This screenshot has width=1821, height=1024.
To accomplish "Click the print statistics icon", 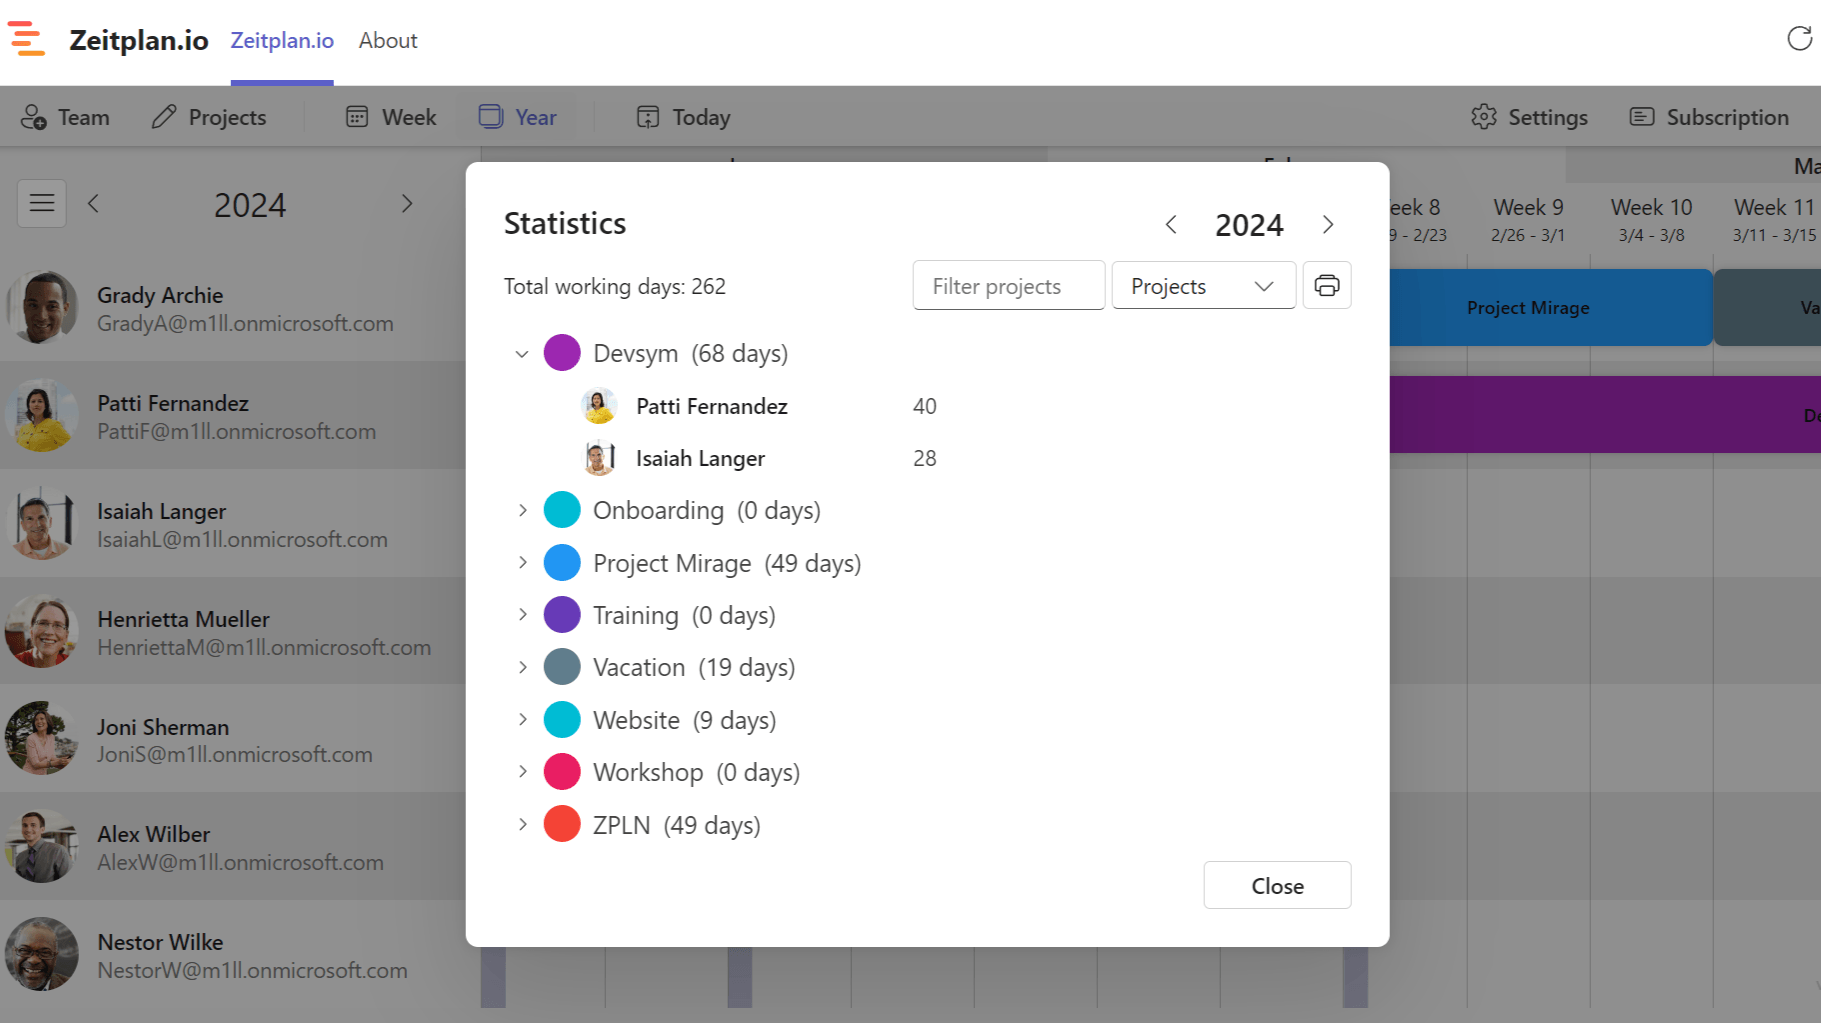I will (x=1327, y=286).
